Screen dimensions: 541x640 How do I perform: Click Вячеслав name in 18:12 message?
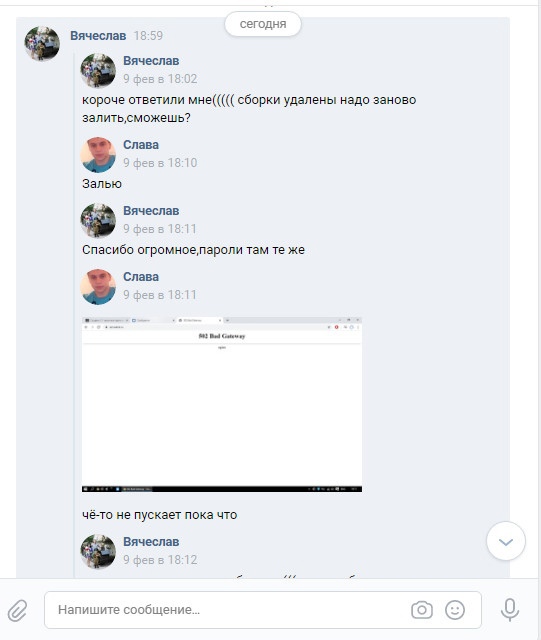pos(151,542)
